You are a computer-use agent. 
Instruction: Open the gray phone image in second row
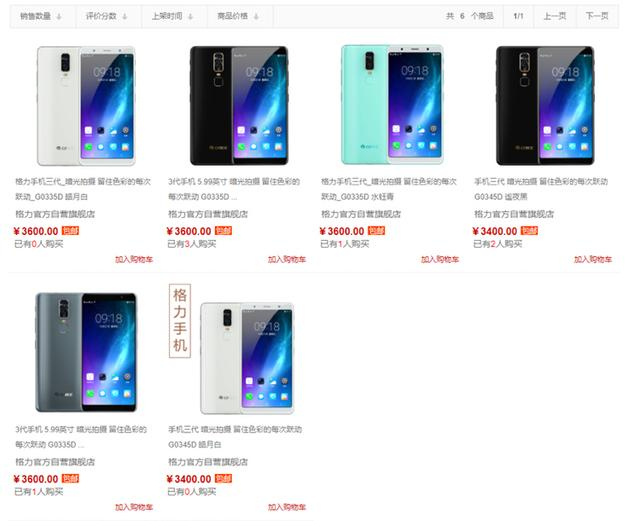[x=86, y=352]
